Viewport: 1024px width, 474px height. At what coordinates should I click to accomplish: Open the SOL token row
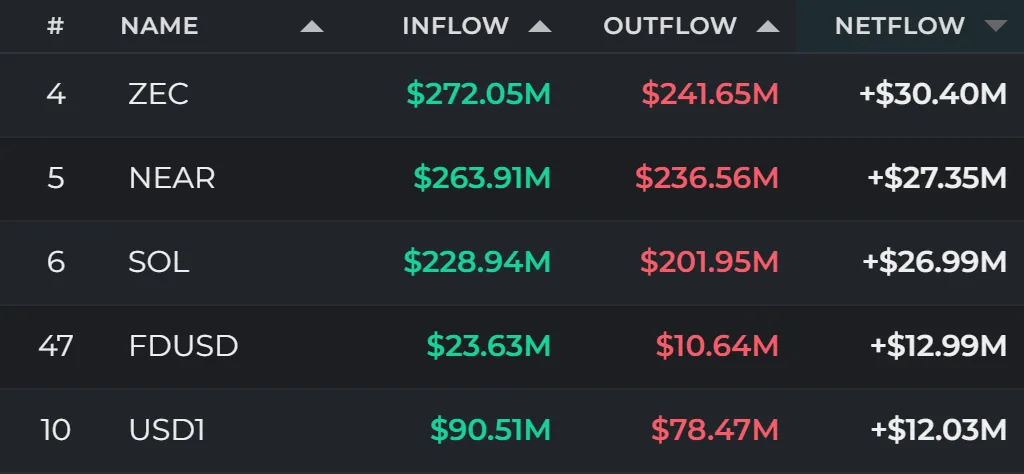(x=512, y=262)
